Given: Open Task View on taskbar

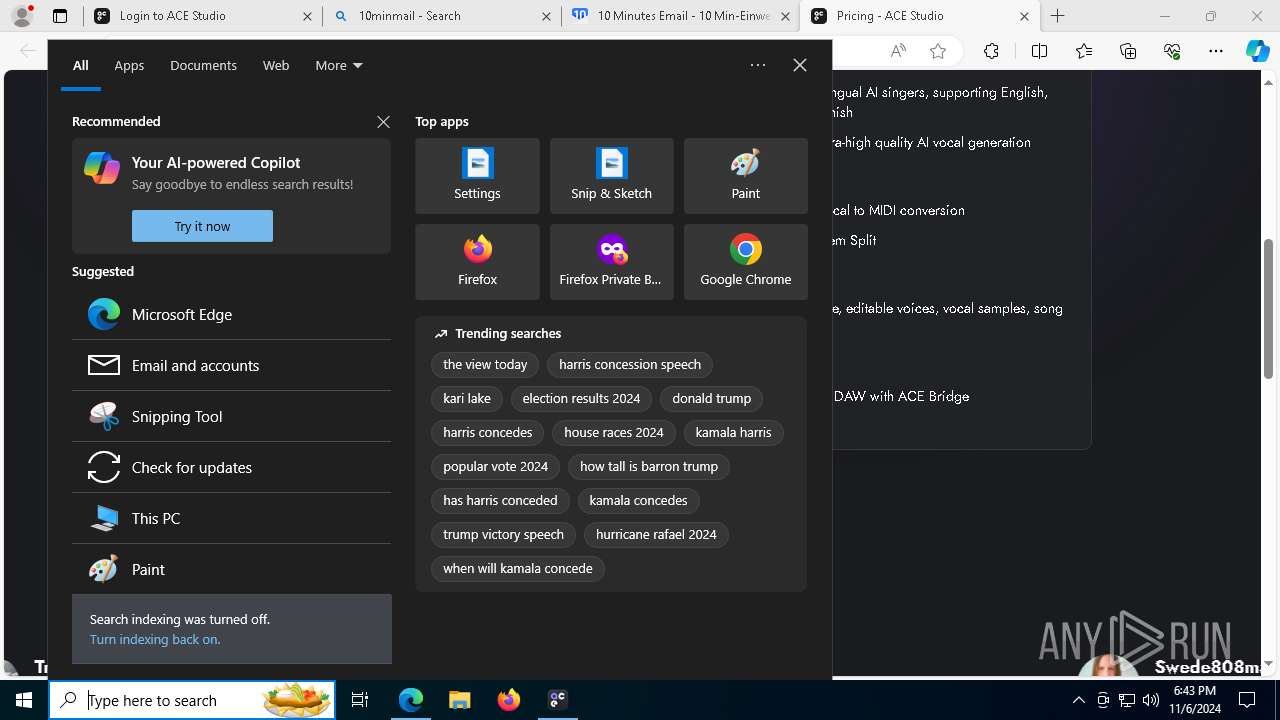Looking at the screenshot, I should tap(360, 700).
